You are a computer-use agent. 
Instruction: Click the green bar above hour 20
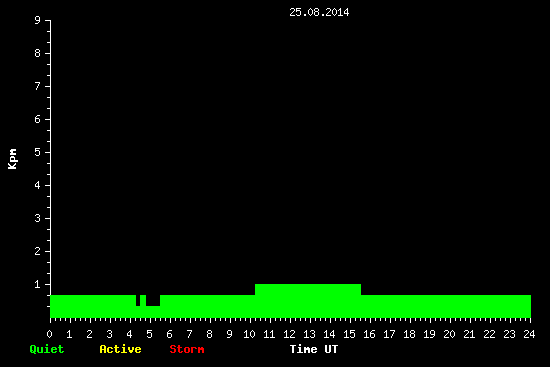449,306
